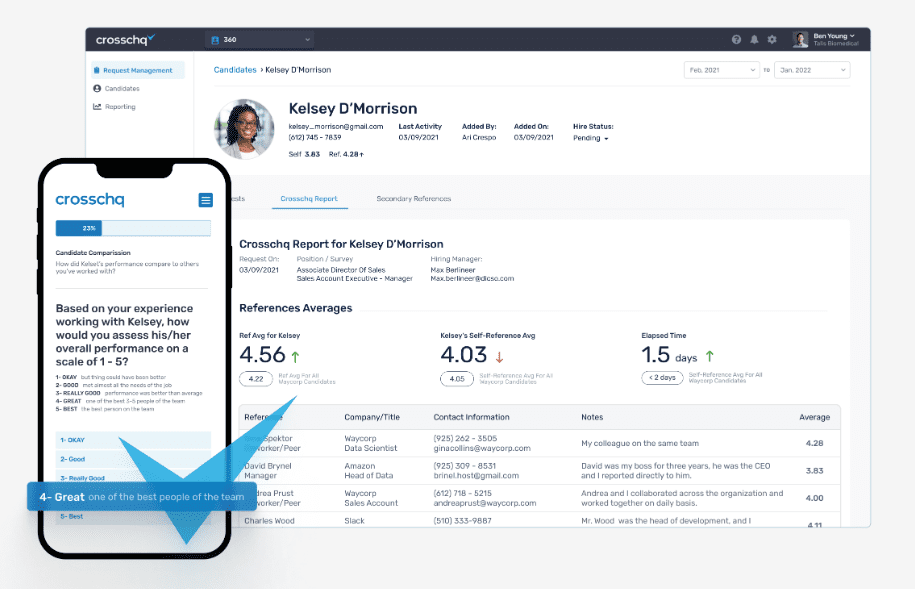Click the crosschq logo in the top bar
The width and height of the screenshot is (915, 589).
point(125,39)
